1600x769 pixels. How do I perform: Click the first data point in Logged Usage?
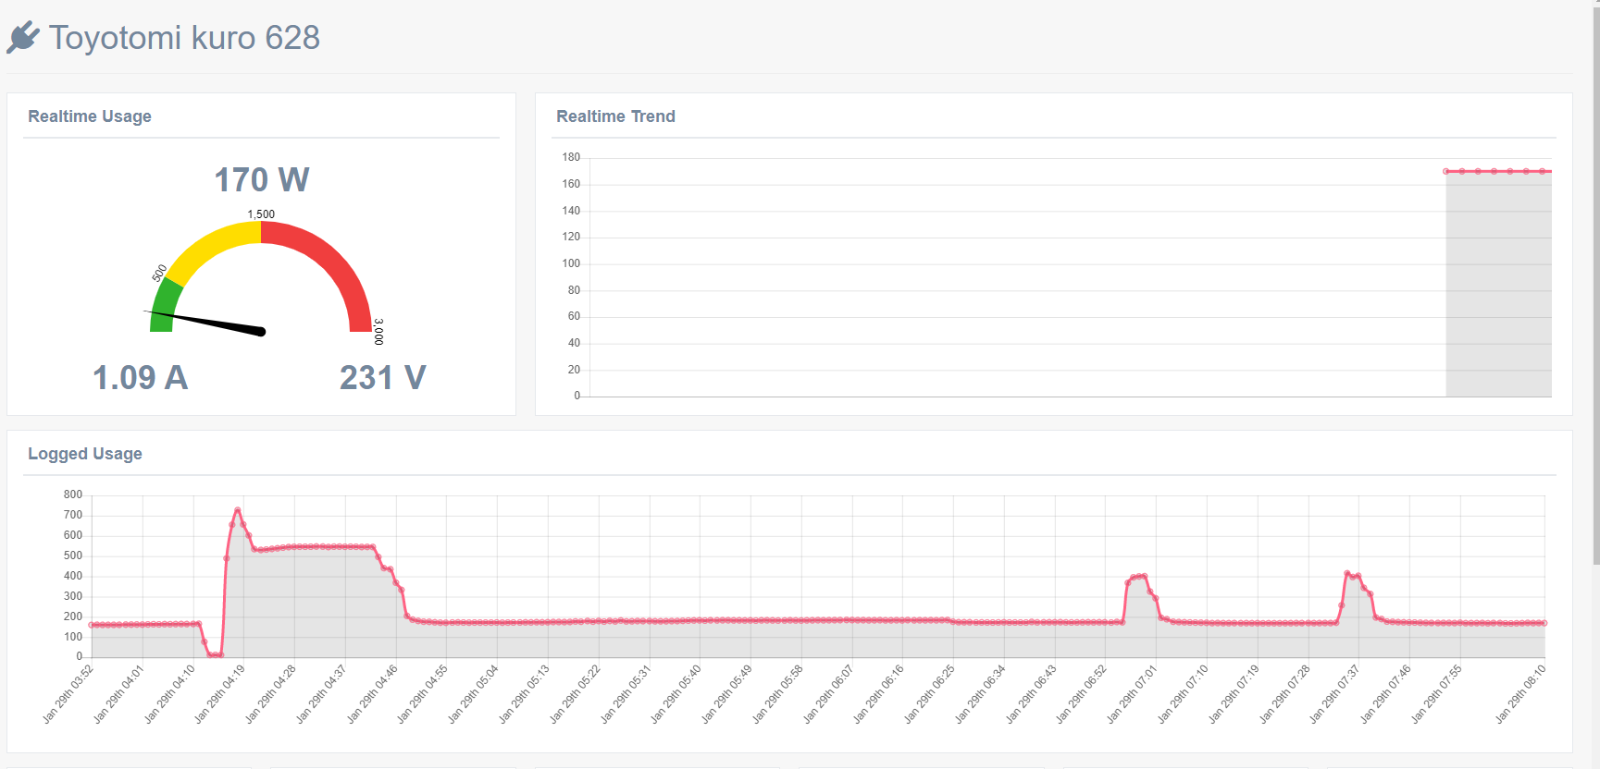point(92,625)
